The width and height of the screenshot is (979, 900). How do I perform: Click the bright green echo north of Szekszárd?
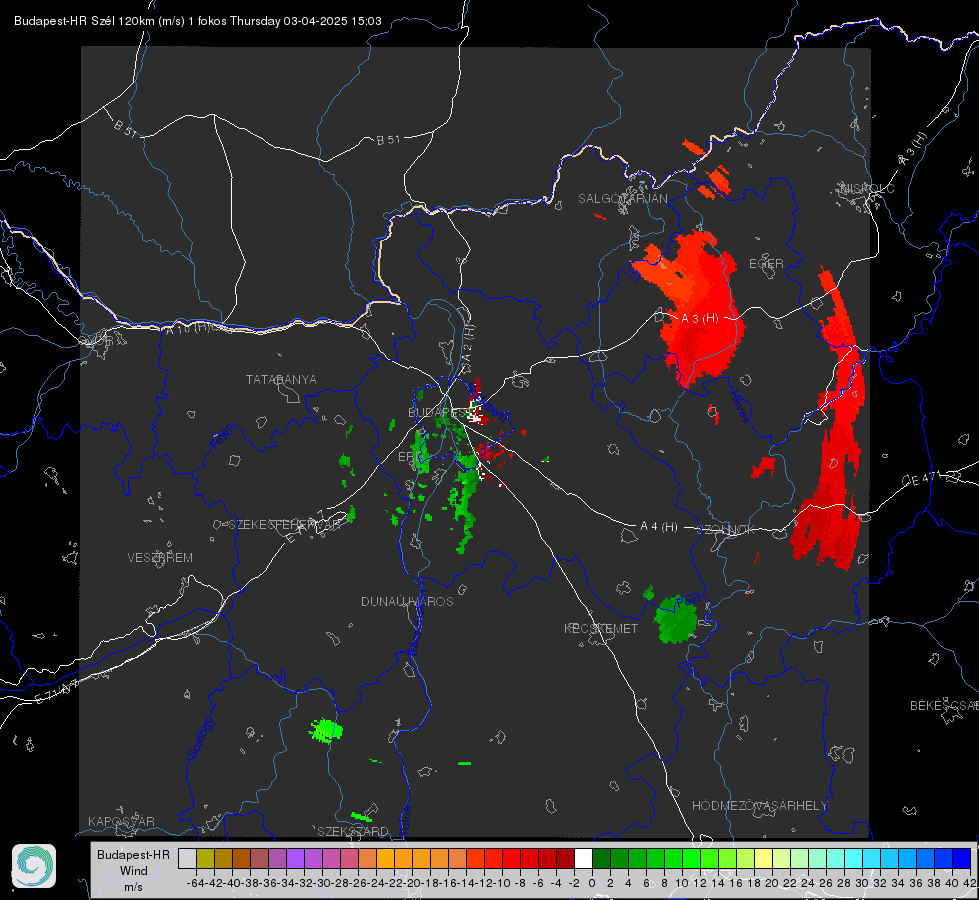(326, 730)
